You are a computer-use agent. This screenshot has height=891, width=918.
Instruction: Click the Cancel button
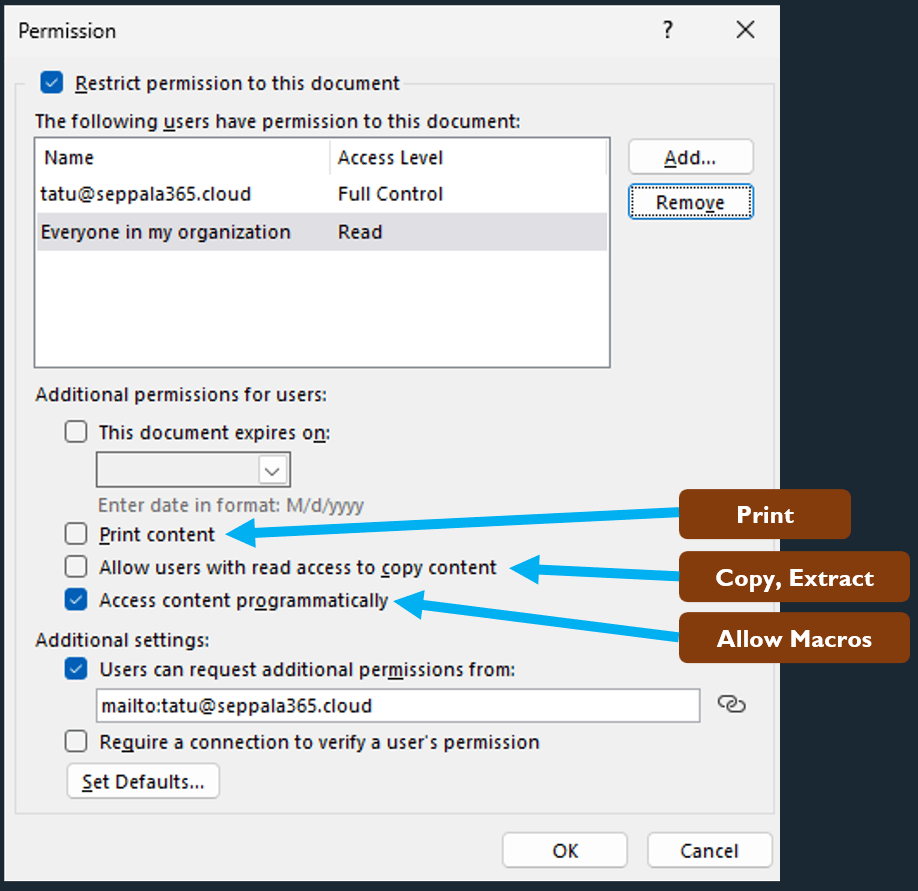tap(709, 850)
